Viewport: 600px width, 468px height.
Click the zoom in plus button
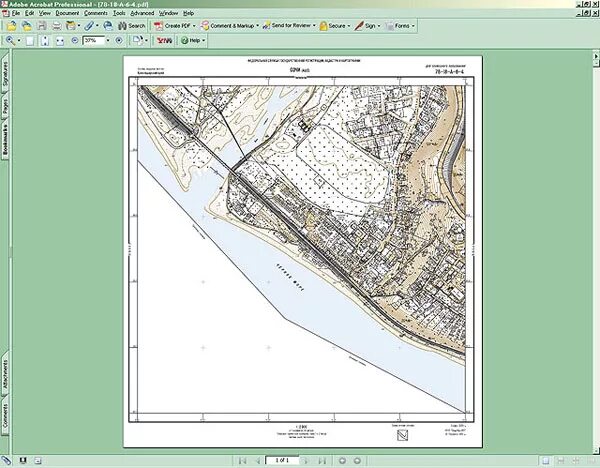[119, 40]
